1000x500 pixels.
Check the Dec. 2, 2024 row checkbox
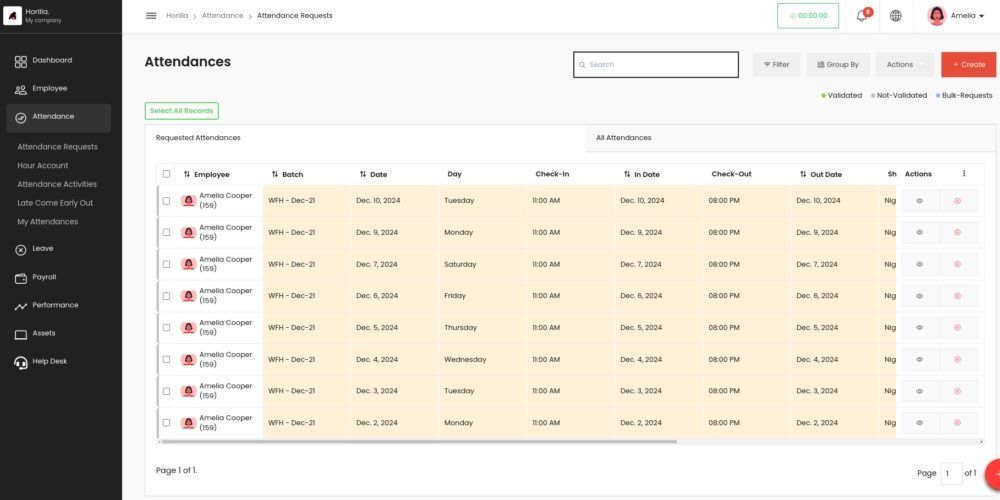coord(166,422)
